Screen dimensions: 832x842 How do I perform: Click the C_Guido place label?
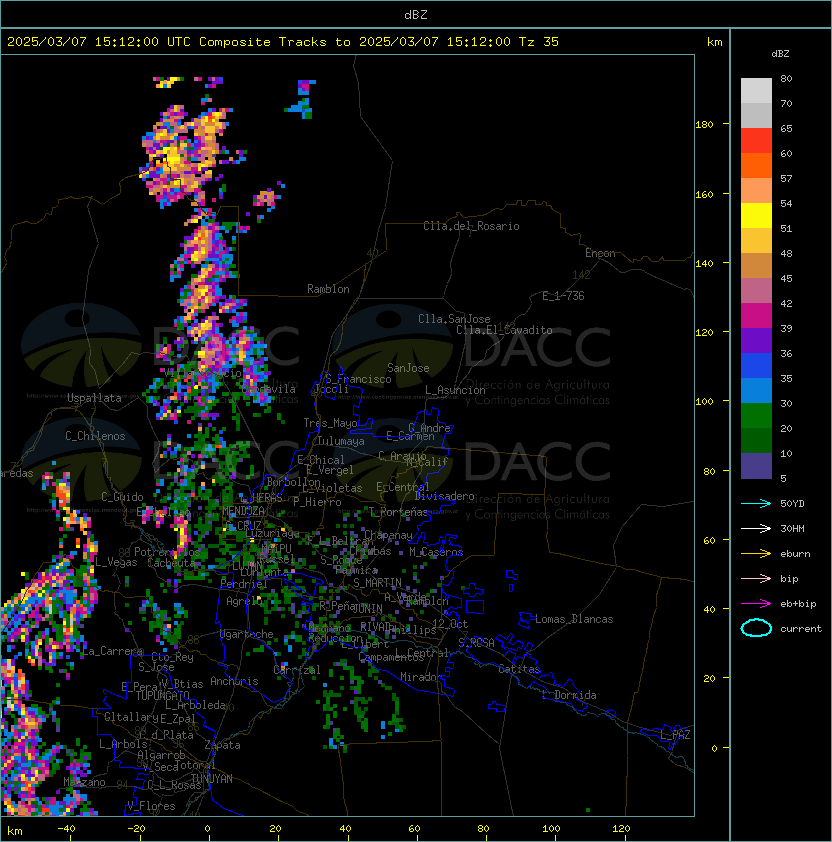pos(122,497)
